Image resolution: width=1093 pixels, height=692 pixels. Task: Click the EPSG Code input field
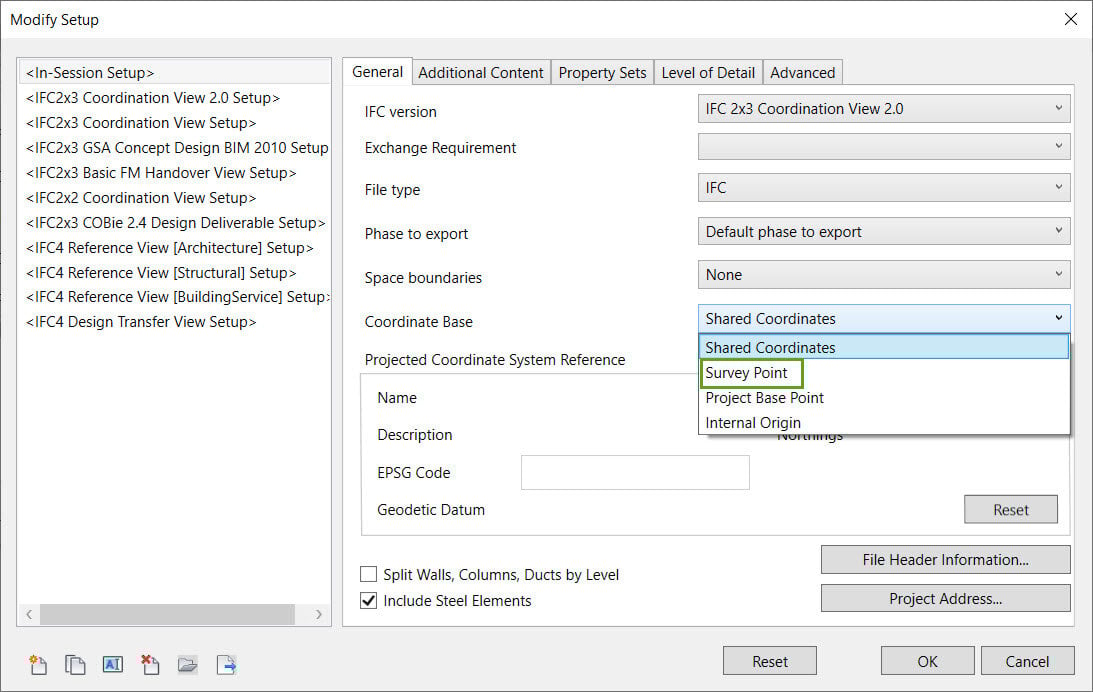(x=634, y=472)
